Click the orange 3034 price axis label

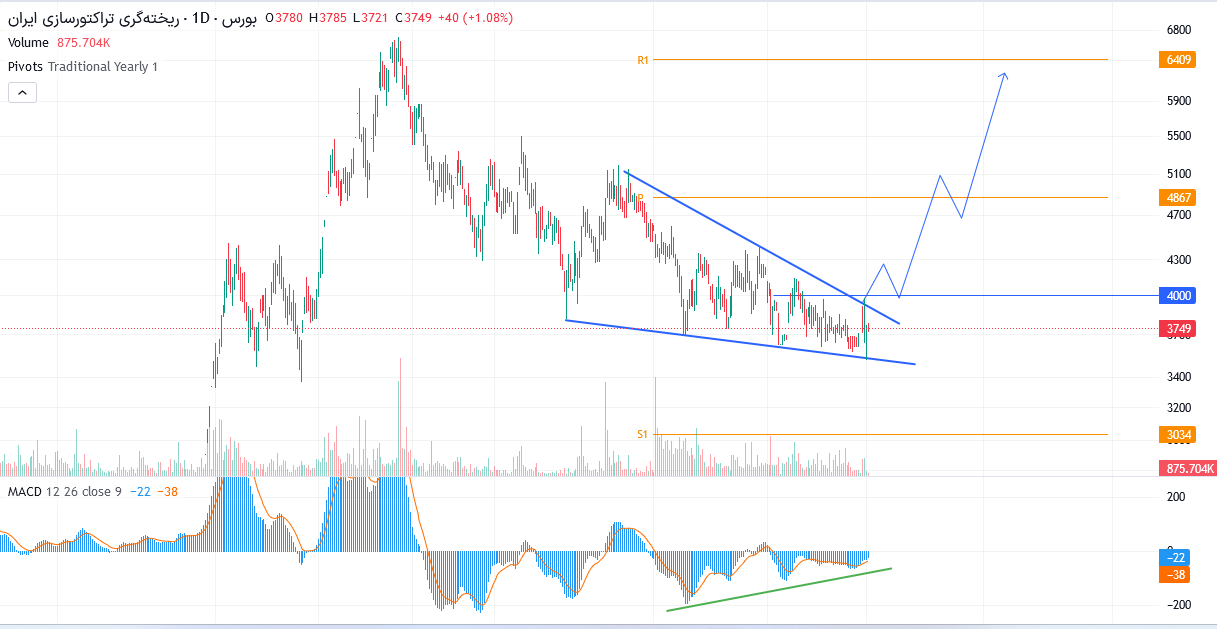(x=1178, y=435)
